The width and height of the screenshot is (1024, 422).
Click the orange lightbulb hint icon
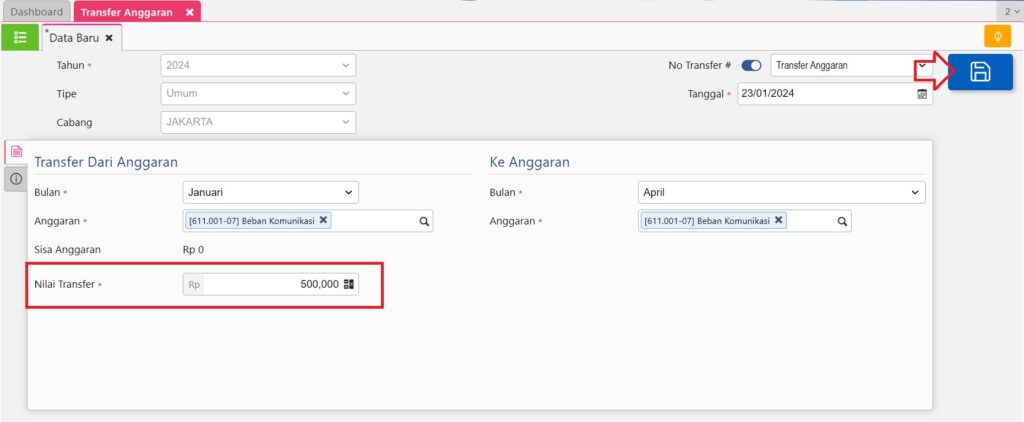(x=997, y=37)
